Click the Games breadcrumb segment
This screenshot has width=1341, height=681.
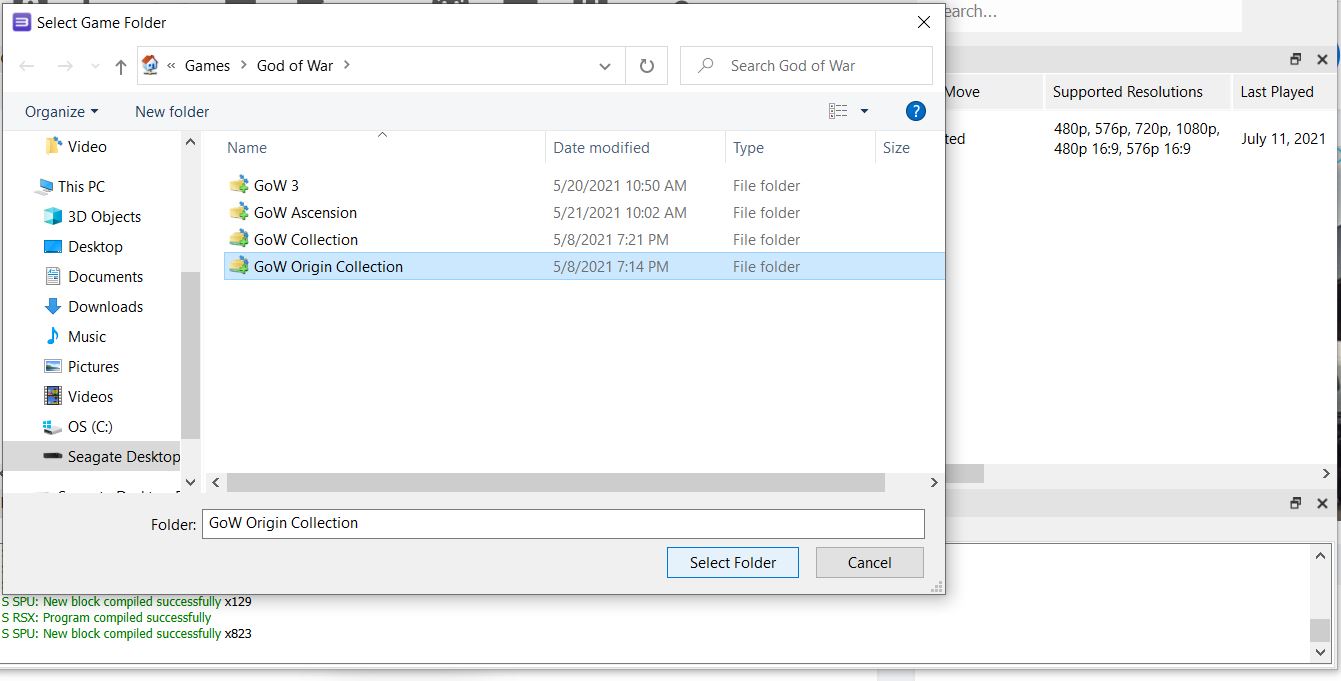point(207,66)
